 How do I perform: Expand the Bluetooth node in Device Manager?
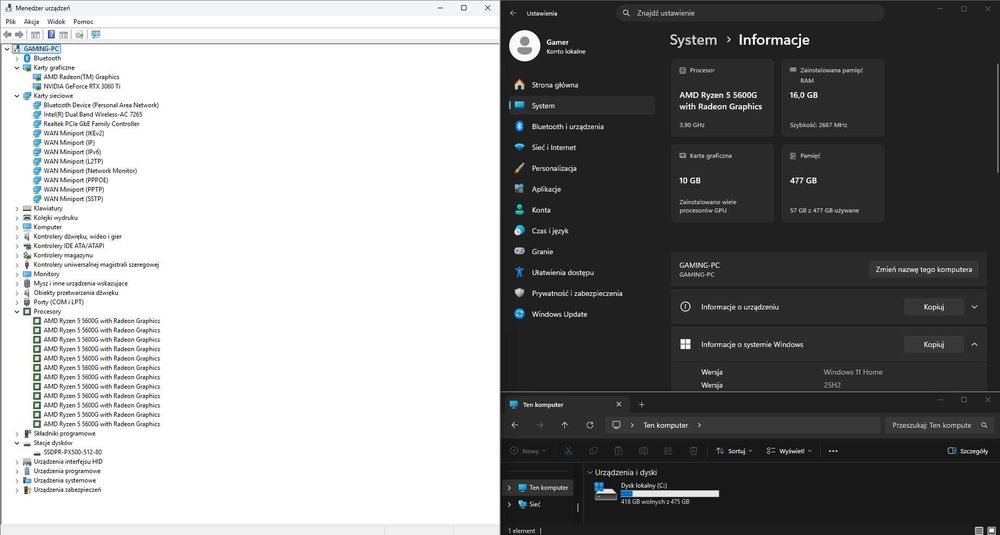click(x=17, y=58)
